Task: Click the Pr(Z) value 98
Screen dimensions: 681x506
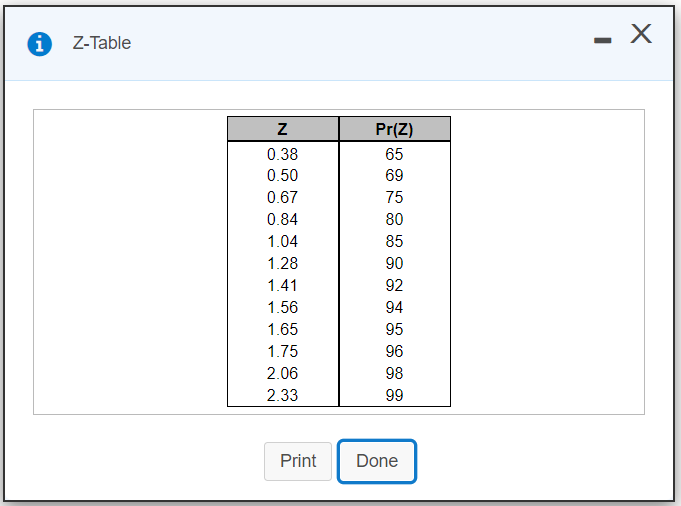Action: pyautogui.click(x=394, y=374)
